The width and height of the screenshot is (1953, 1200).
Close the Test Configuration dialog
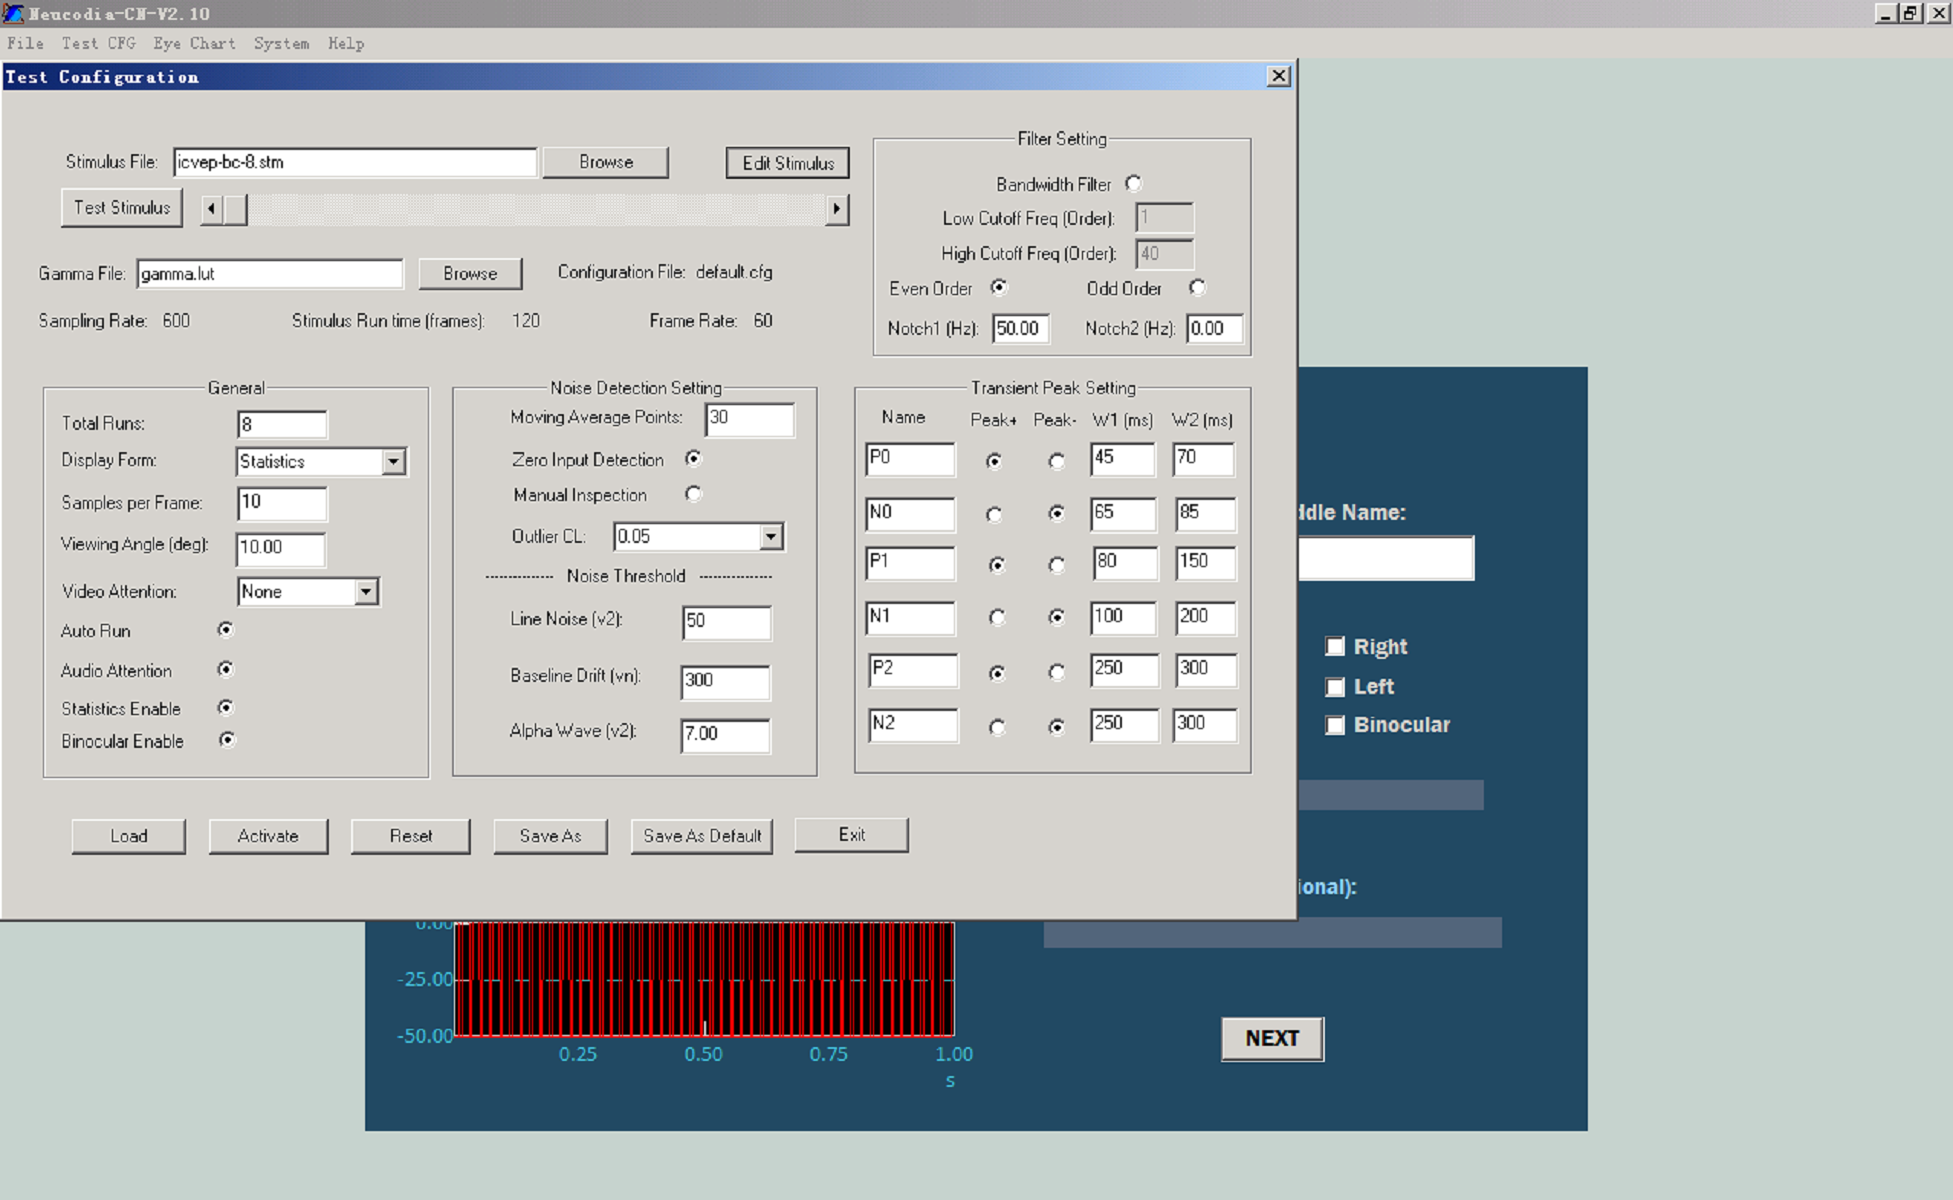1278,76
